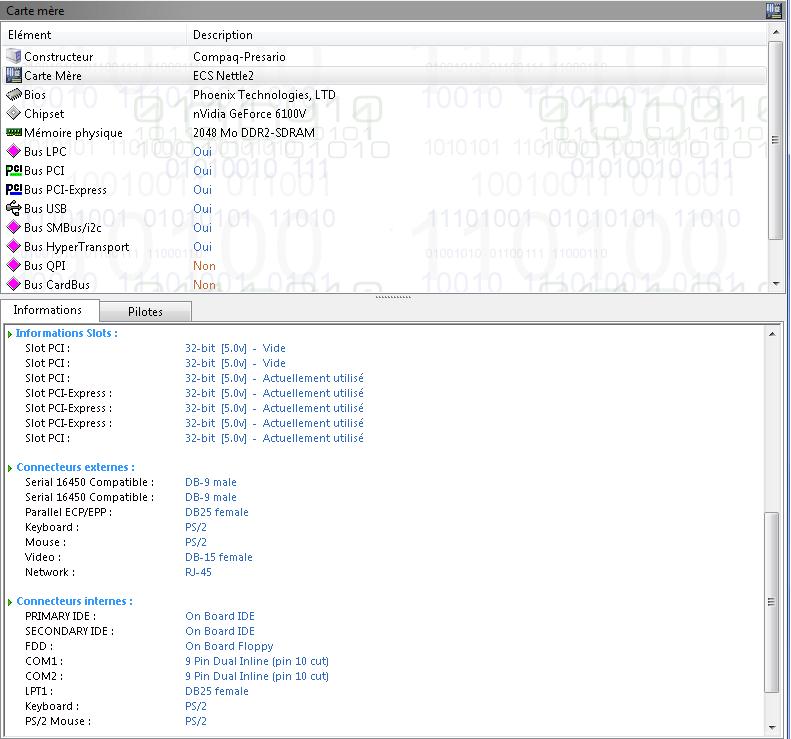Click the COM2 label
Viewport: 791px width, 739px height.
pos(44,676)
